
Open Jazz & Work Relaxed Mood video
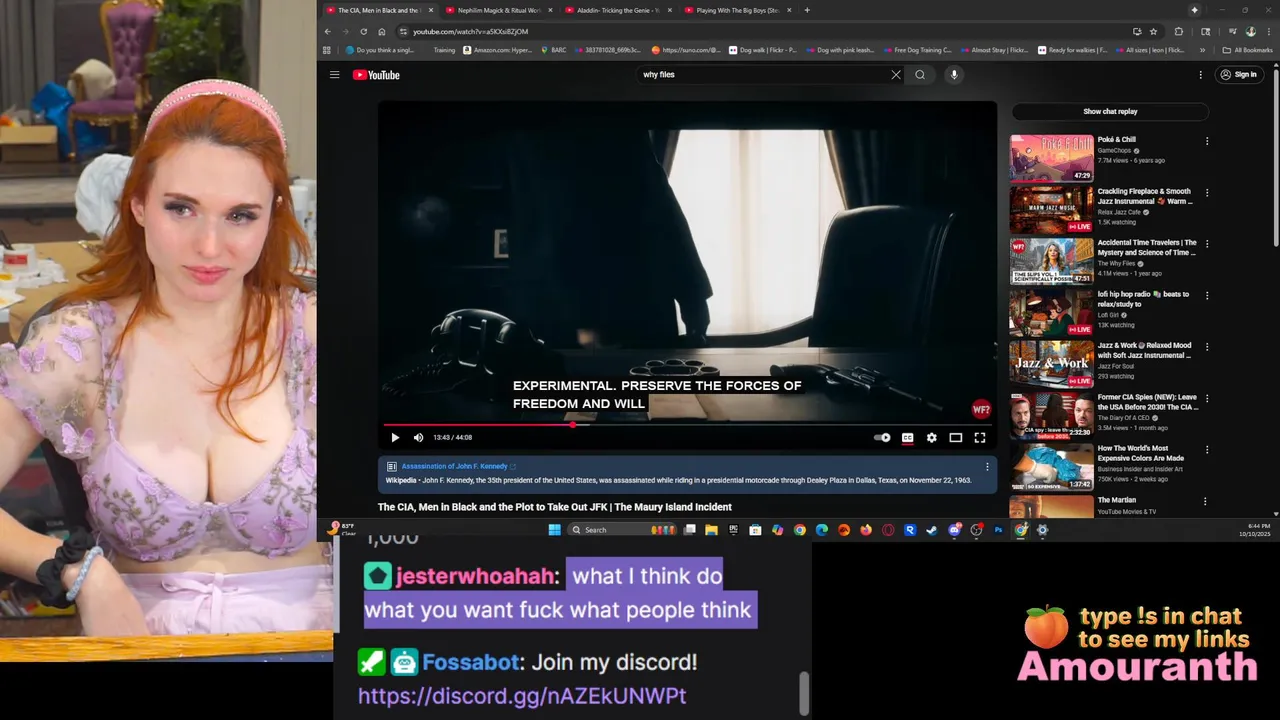click(1051, 364)
